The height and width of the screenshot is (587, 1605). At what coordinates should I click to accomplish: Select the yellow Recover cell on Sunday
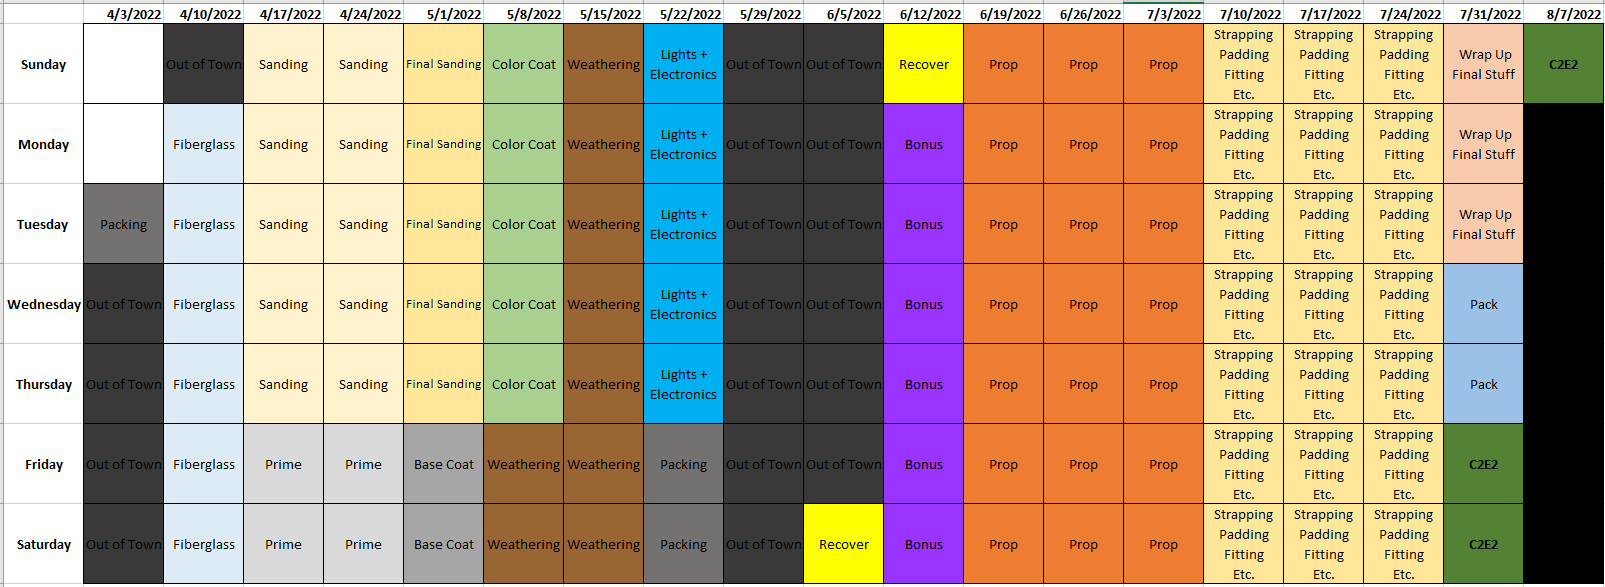pyautogui.click(x=923, y=64)
